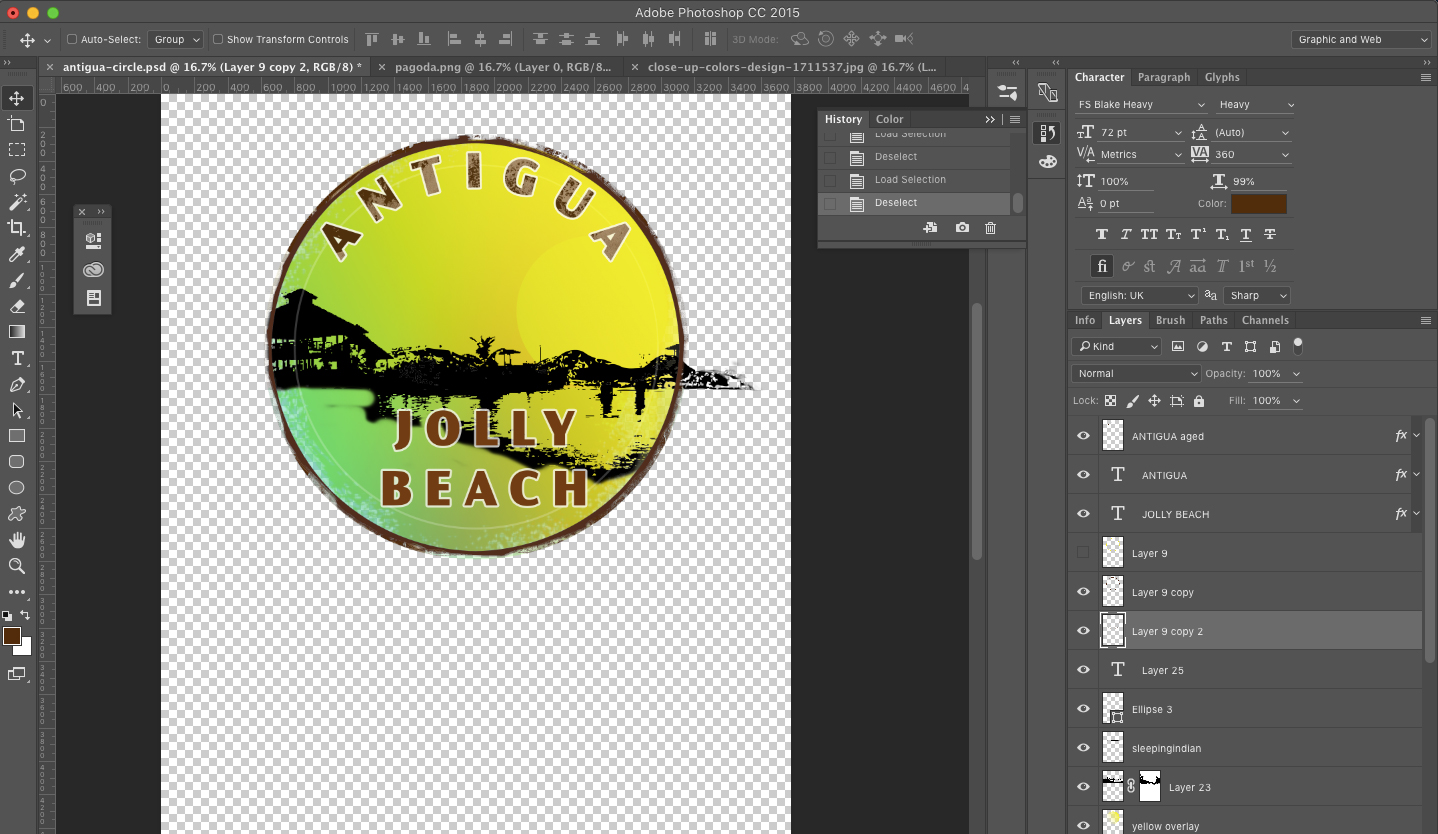The image size is (1438, 834).
Task: Select the Eyedropper tool
Action: (17, 254)
